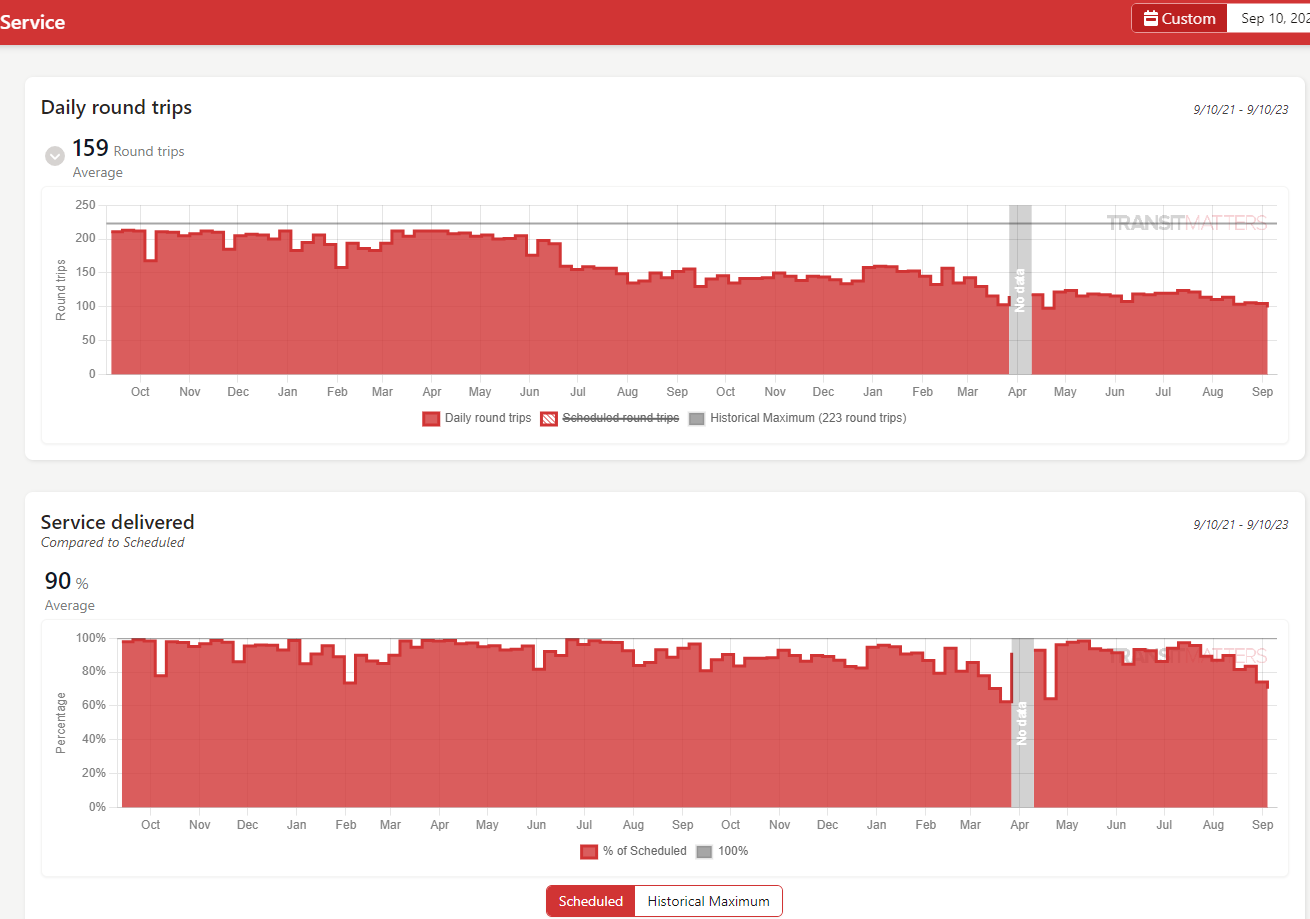Click date range label on Service delivered card

point(1240,524)
